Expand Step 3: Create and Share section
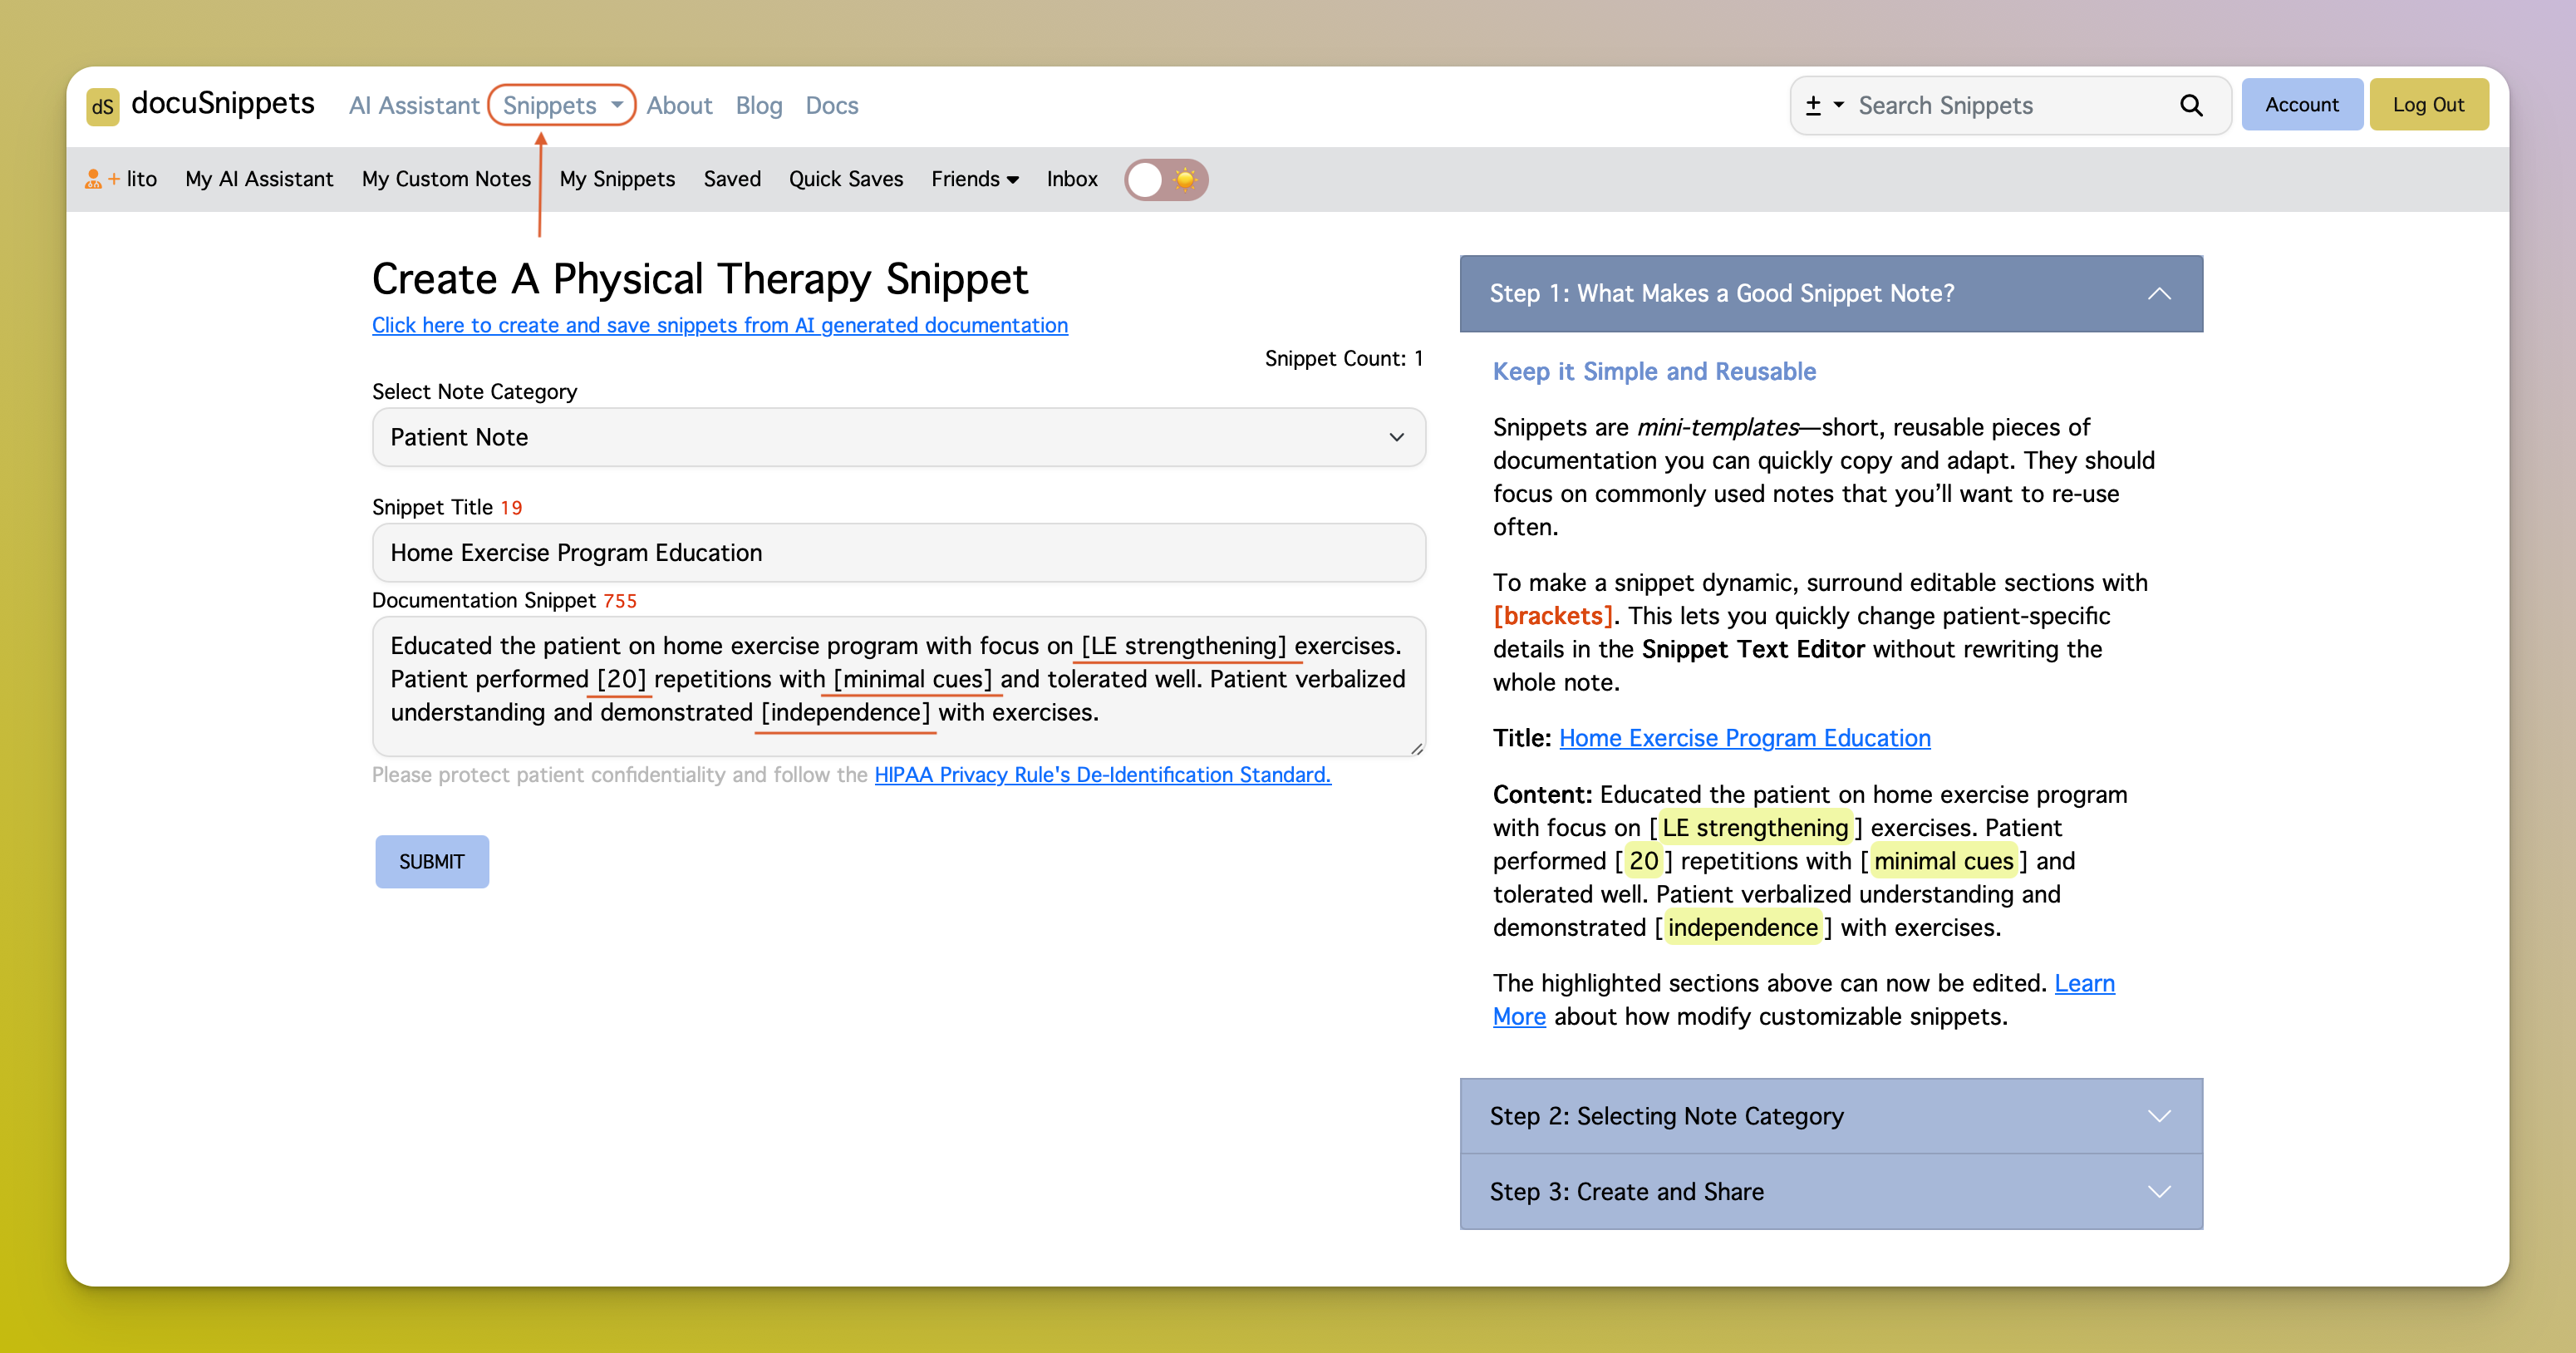This screenshot has width=2576, height=1353. [x=1626, y=1192]
